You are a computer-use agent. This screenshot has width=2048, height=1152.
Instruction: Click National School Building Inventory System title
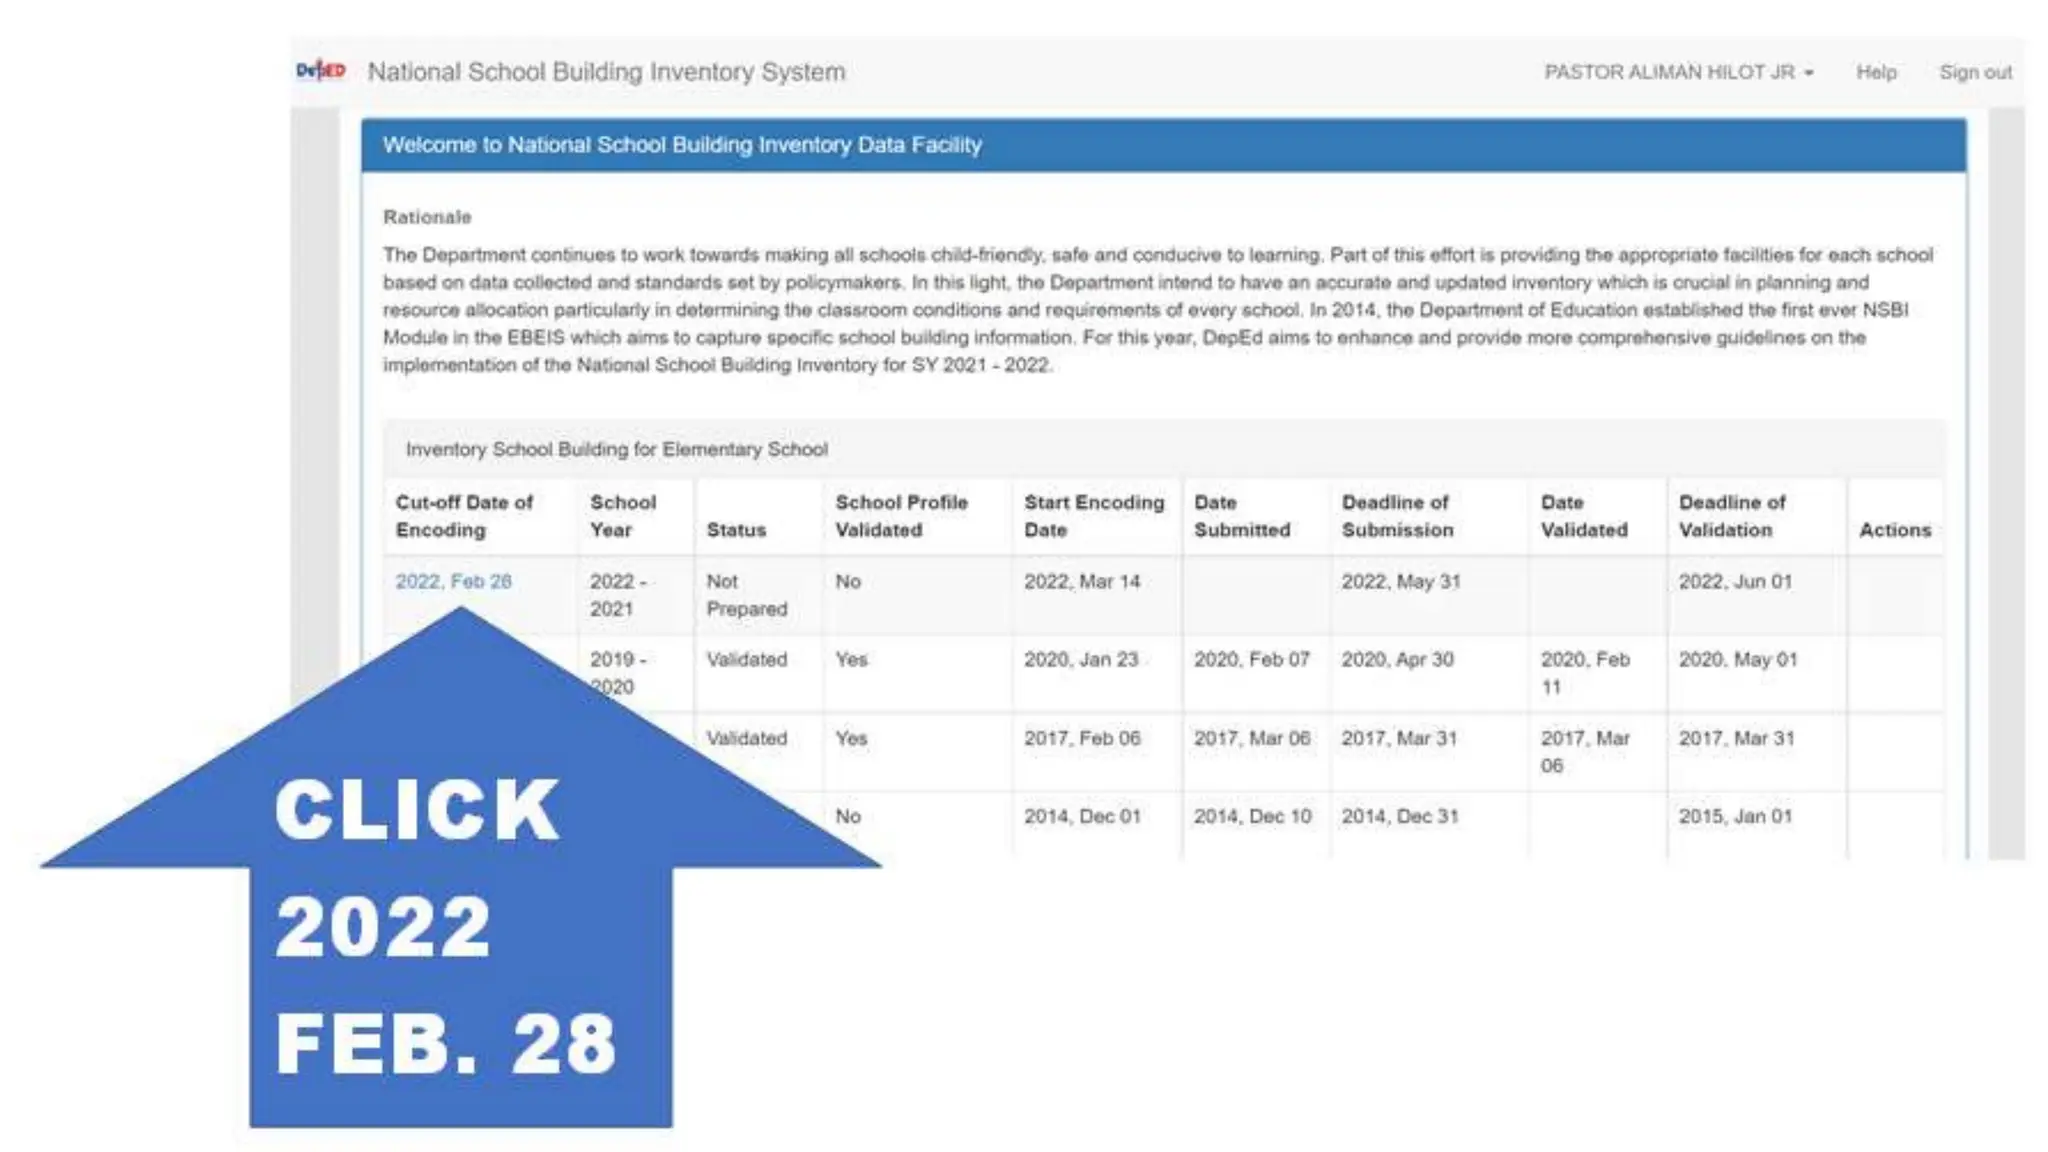click(606, 72)
